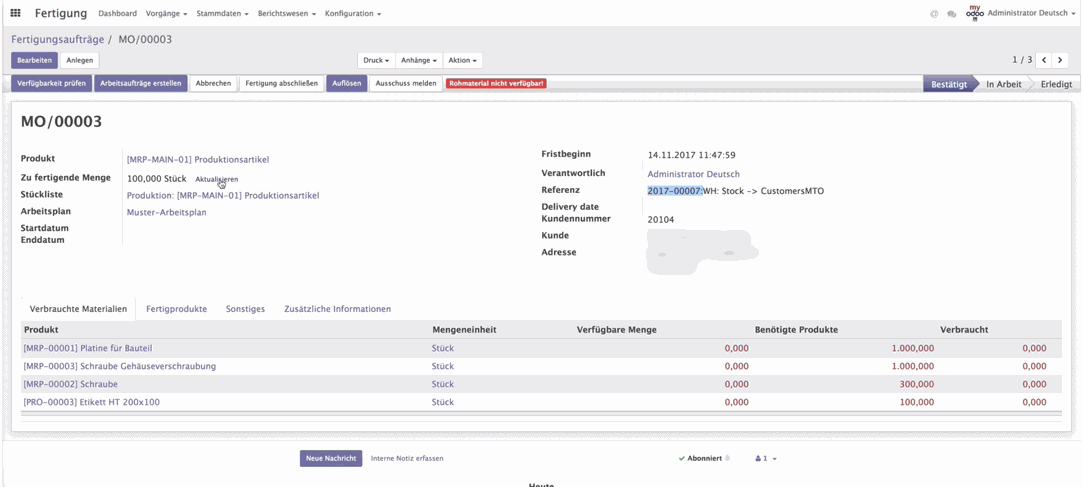Open row [PRO-00003] Etikett HT 200x100

tap(542, 402)
